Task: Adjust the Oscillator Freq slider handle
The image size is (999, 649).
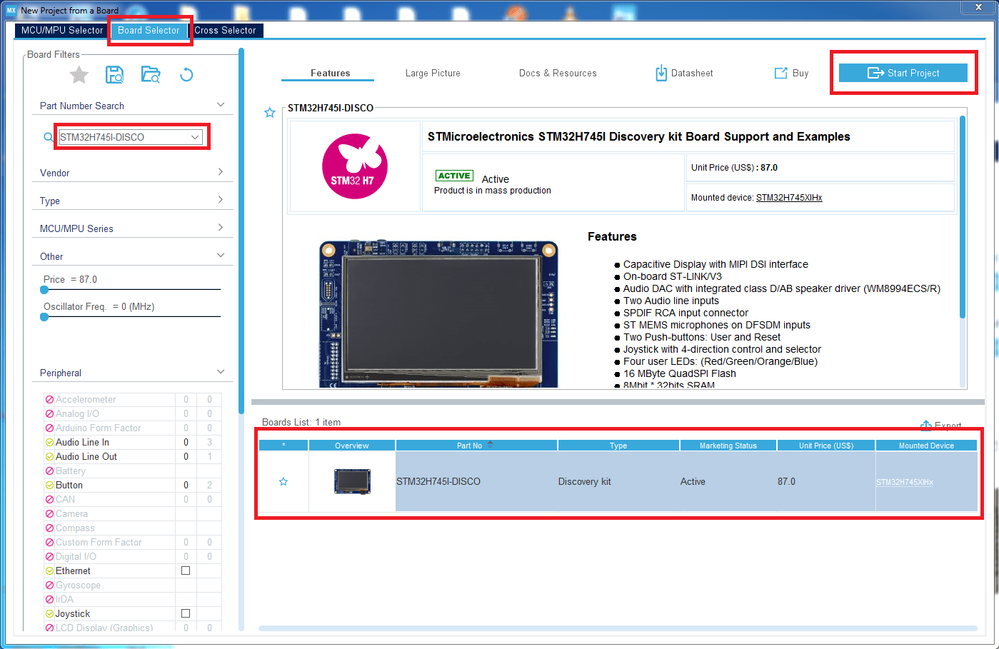Action: pos(44,317)
